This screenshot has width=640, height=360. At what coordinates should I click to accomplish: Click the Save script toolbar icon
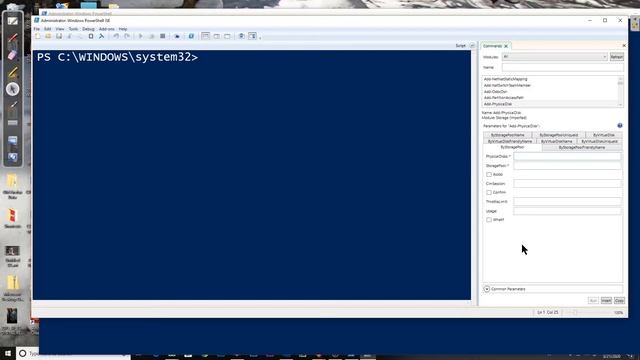click(59, 36)
